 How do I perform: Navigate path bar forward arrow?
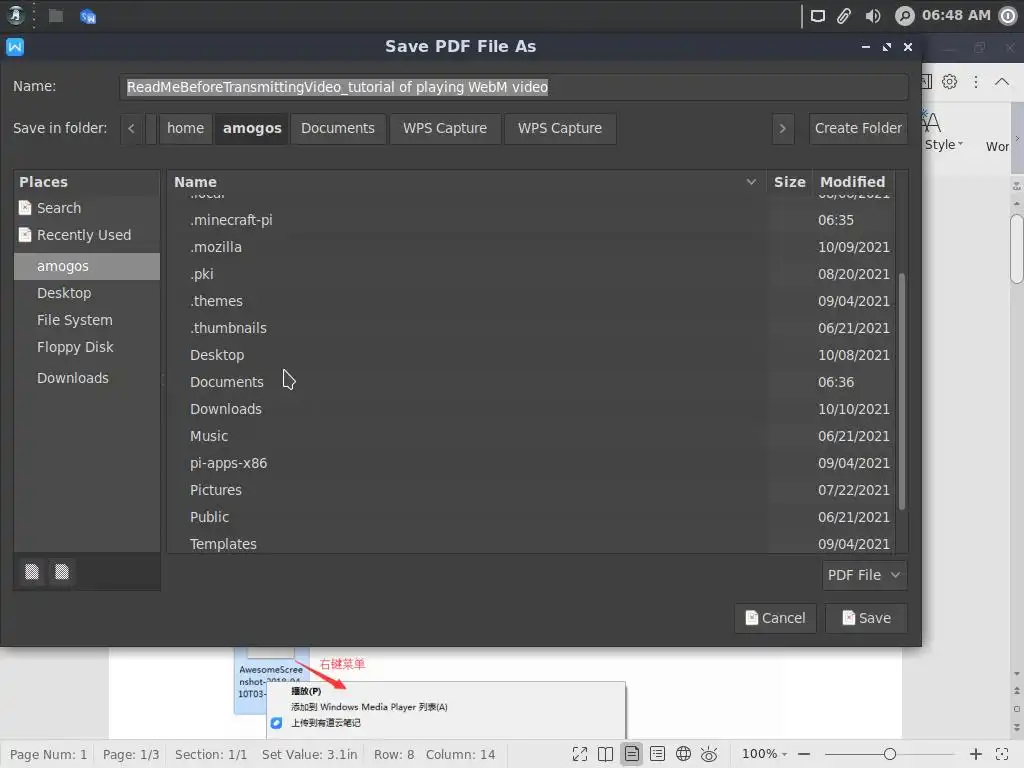[782, 128]
